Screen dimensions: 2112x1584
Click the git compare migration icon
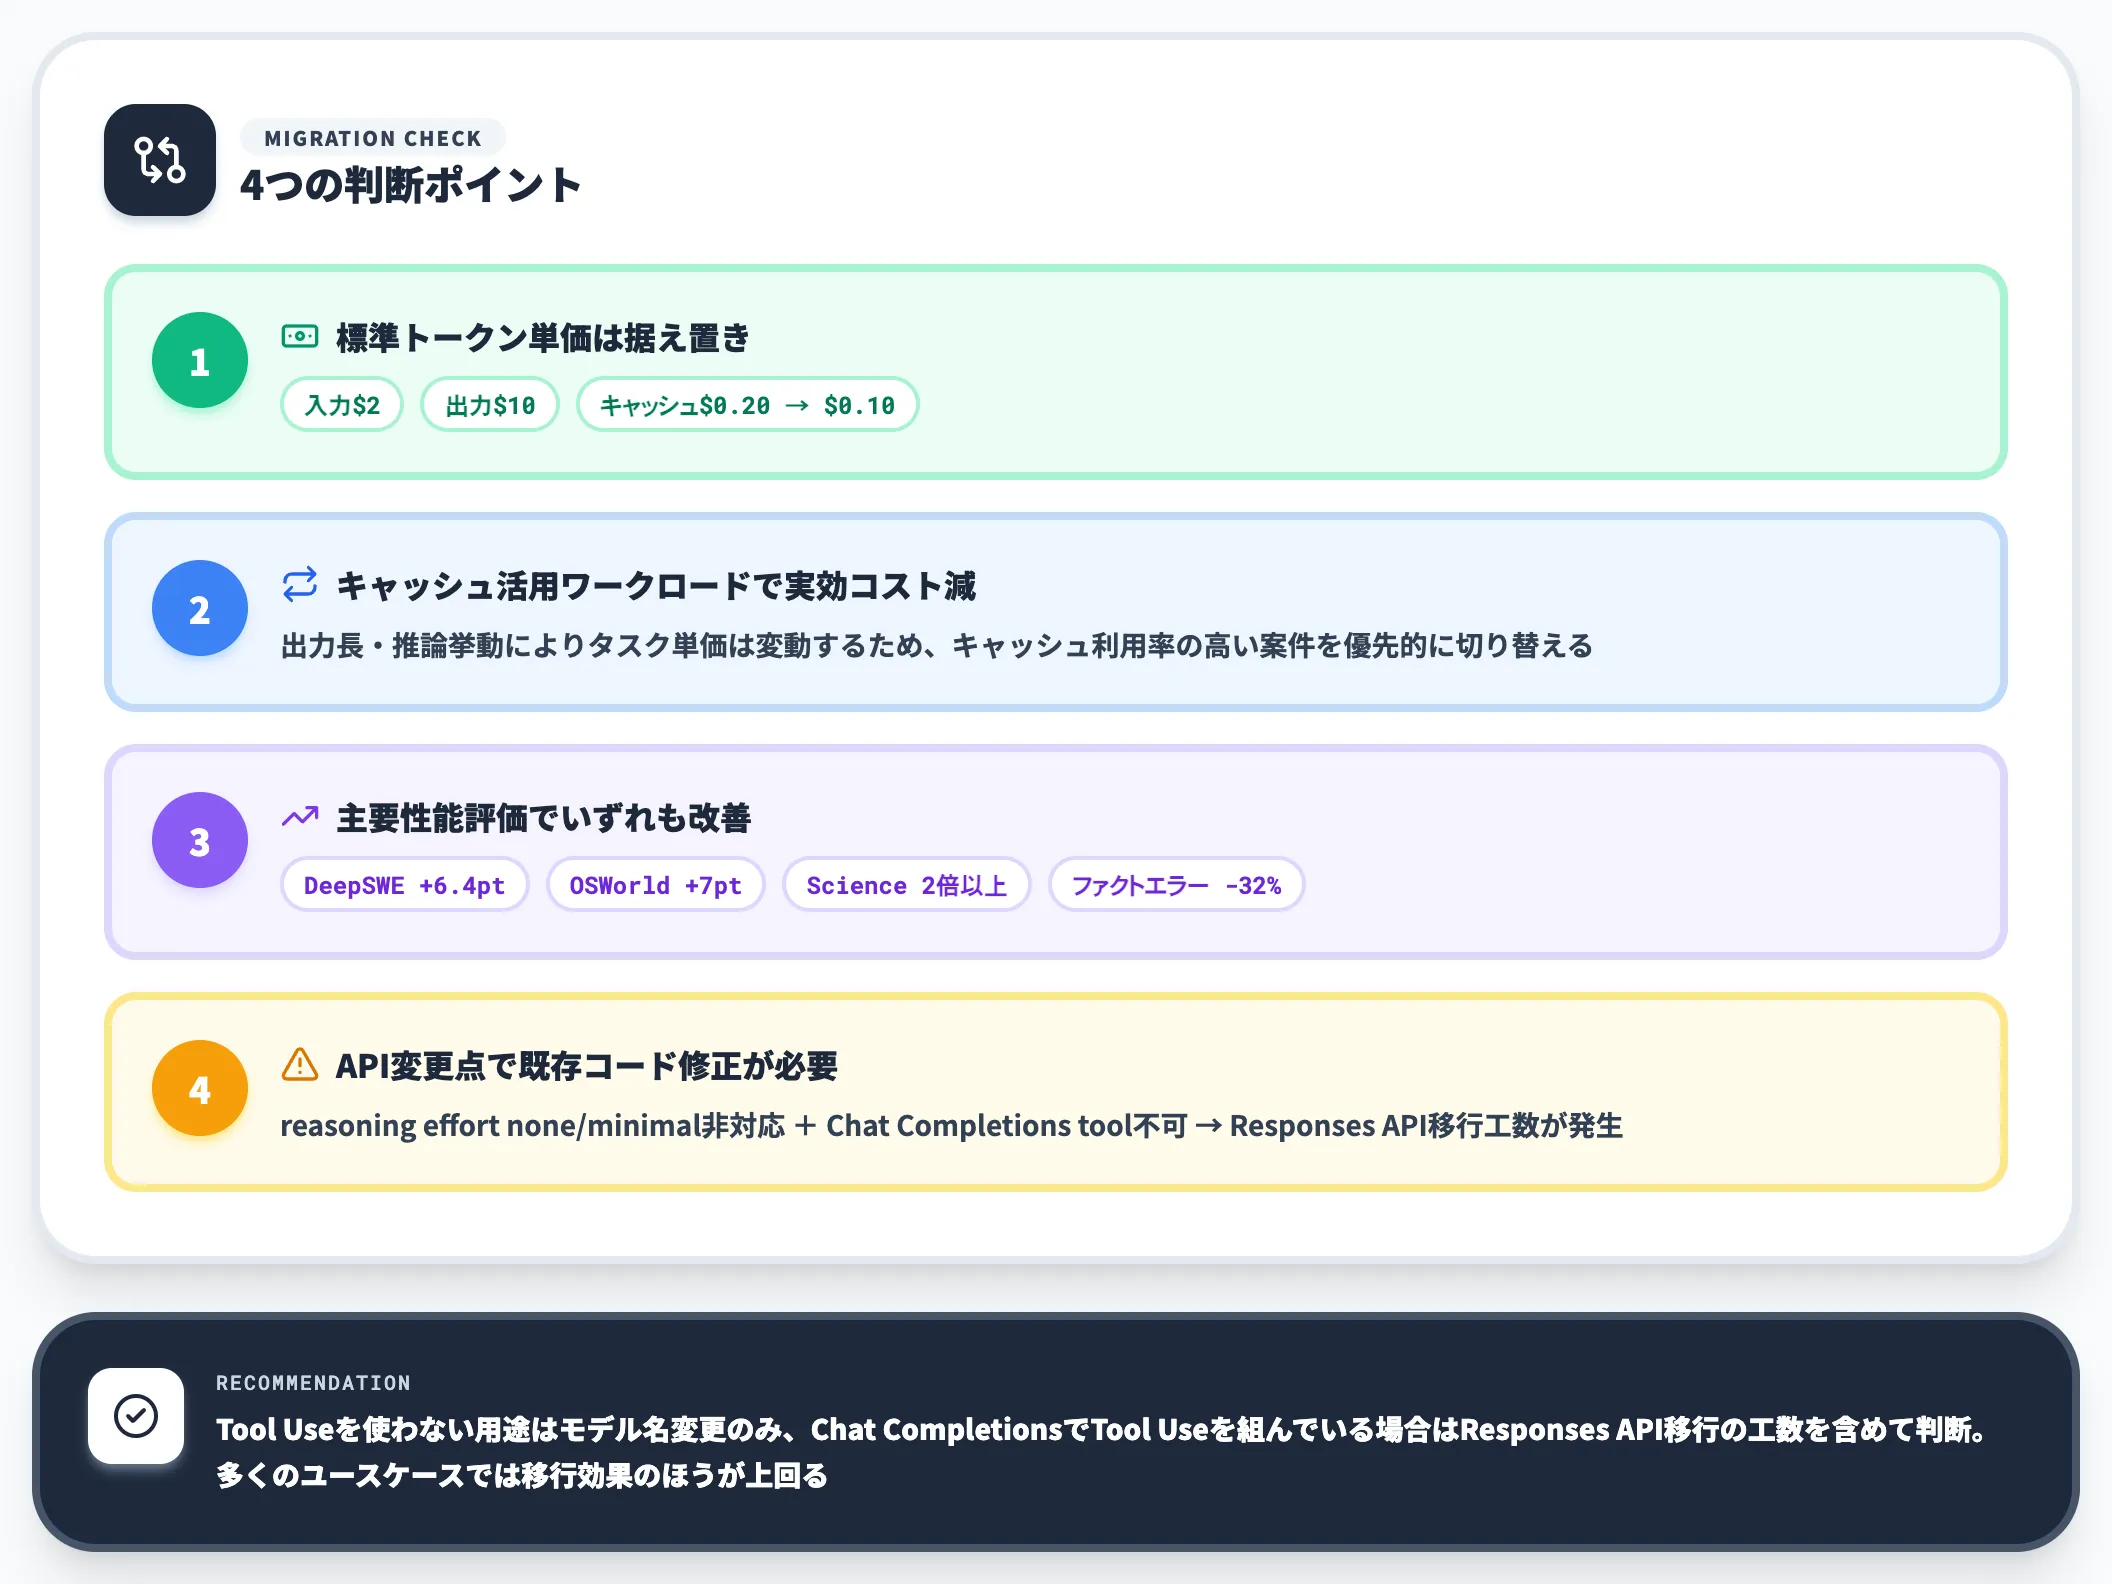coord(160,160)
